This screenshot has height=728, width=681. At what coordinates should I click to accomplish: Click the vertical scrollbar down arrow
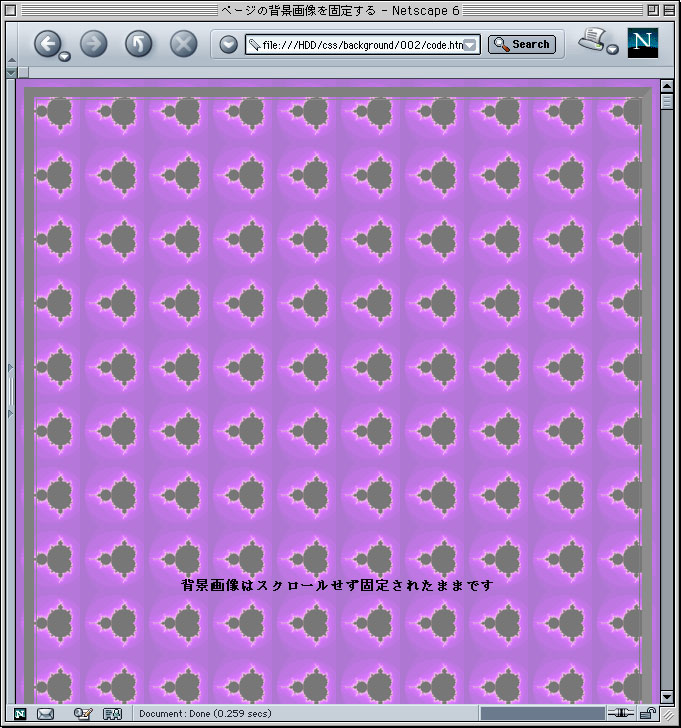point(668,696)
